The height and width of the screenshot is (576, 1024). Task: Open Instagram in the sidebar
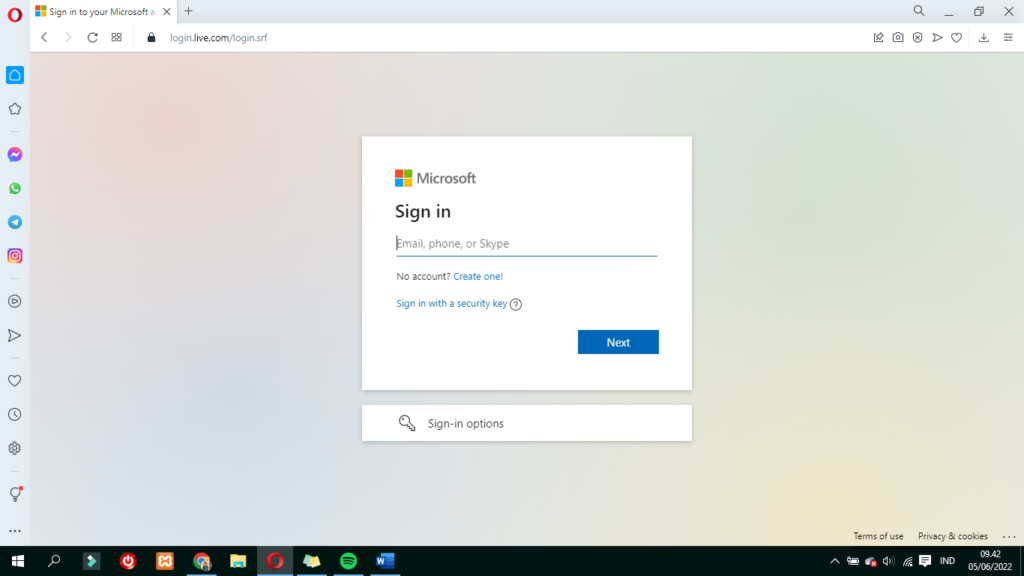click(15, 256)
